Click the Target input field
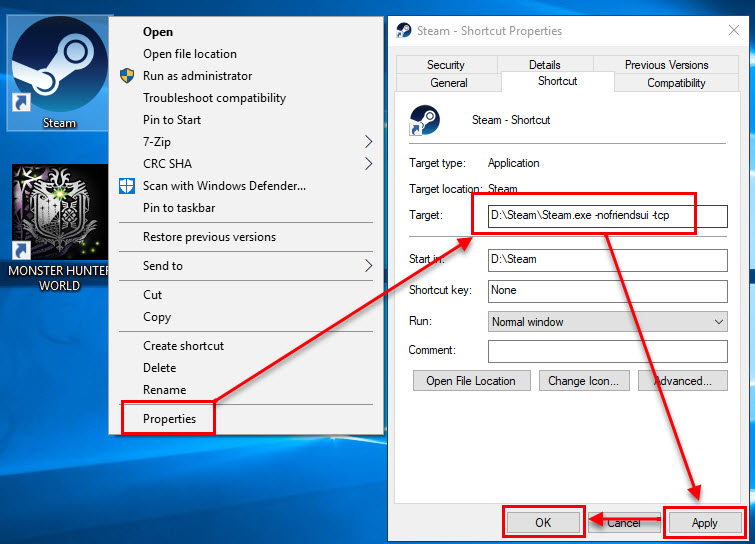The width and height of the screenshot is (755, 544). pyautogui.click(x=608, y=216)
